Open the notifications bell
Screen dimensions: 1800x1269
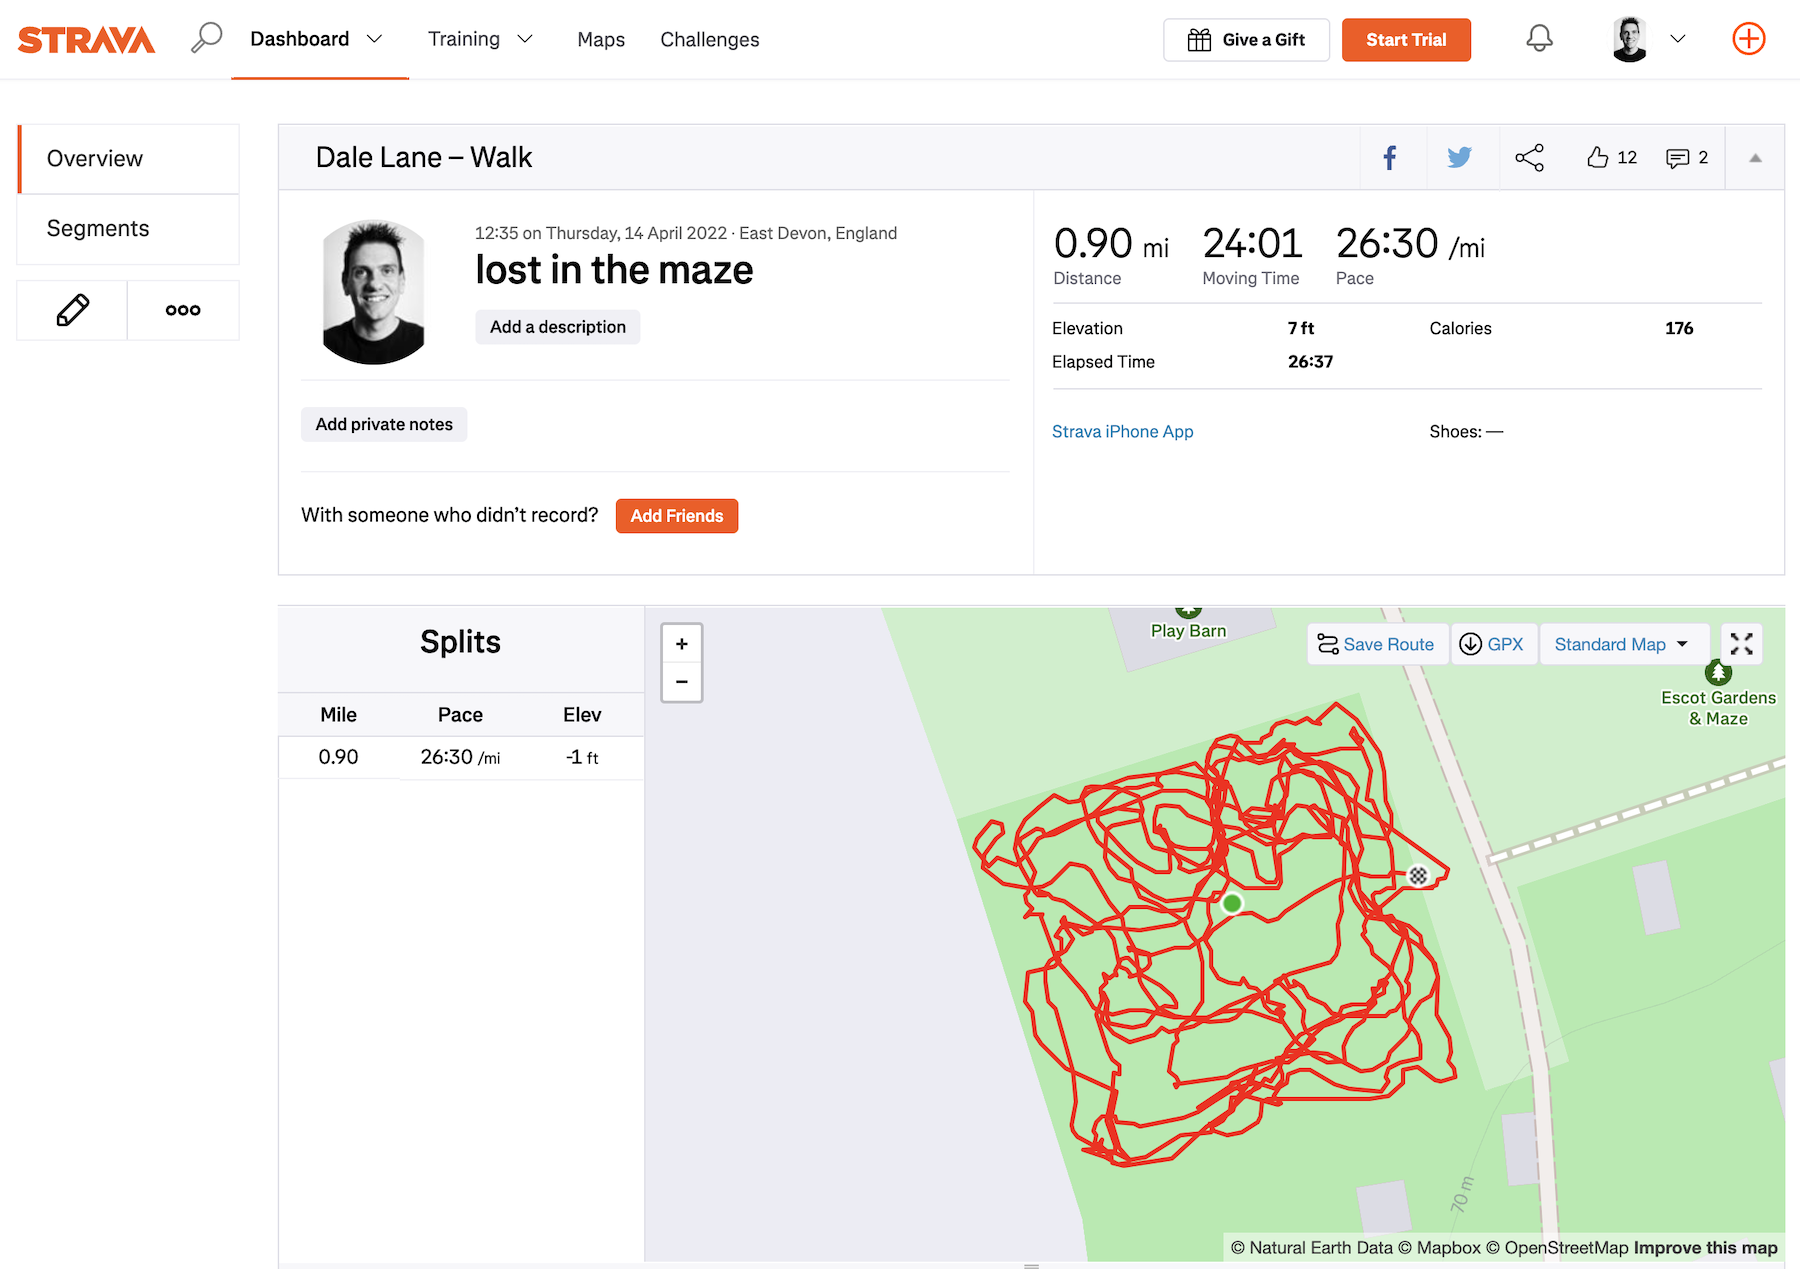click(x=1539, y=39)
